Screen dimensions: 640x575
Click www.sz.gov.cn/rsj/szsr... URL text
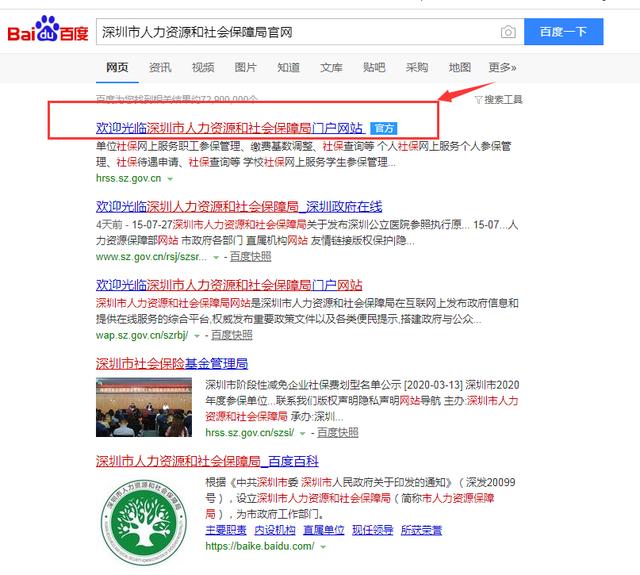click(151, 257)
